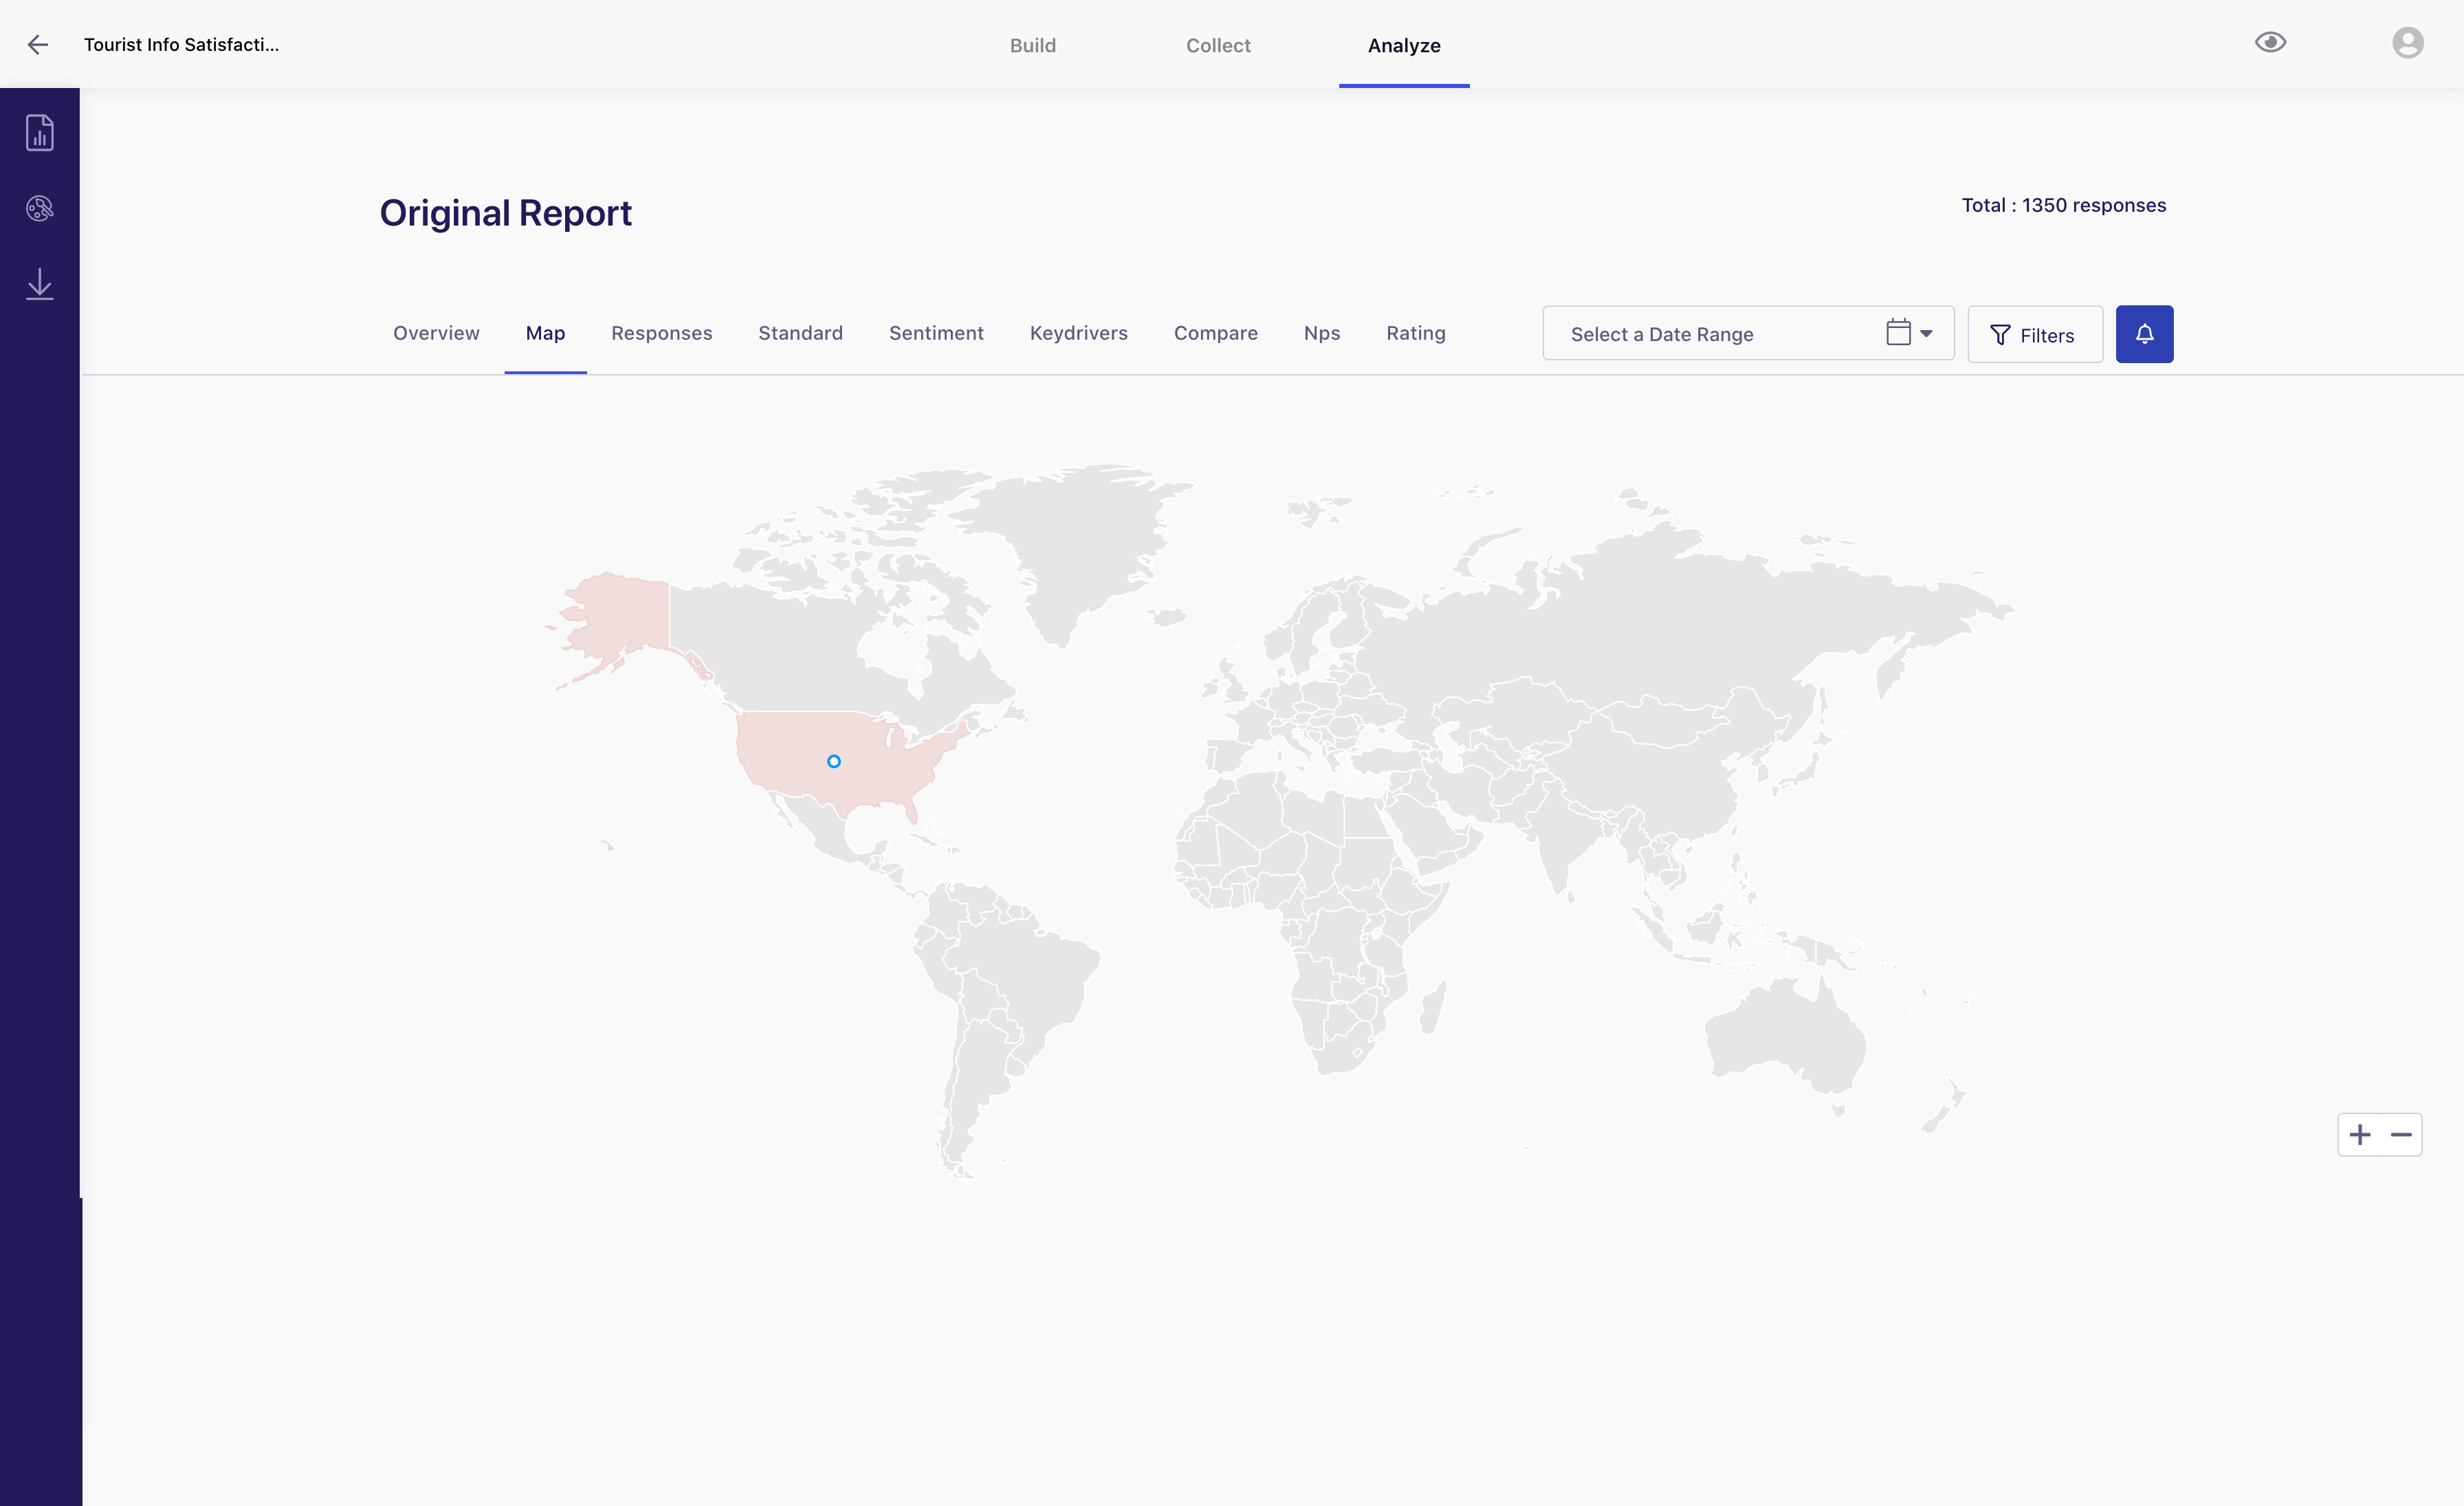The width and height of the screenshot is (2464, 1506).
Task: Open the reports sidebar icon
Action: (40, 133)
